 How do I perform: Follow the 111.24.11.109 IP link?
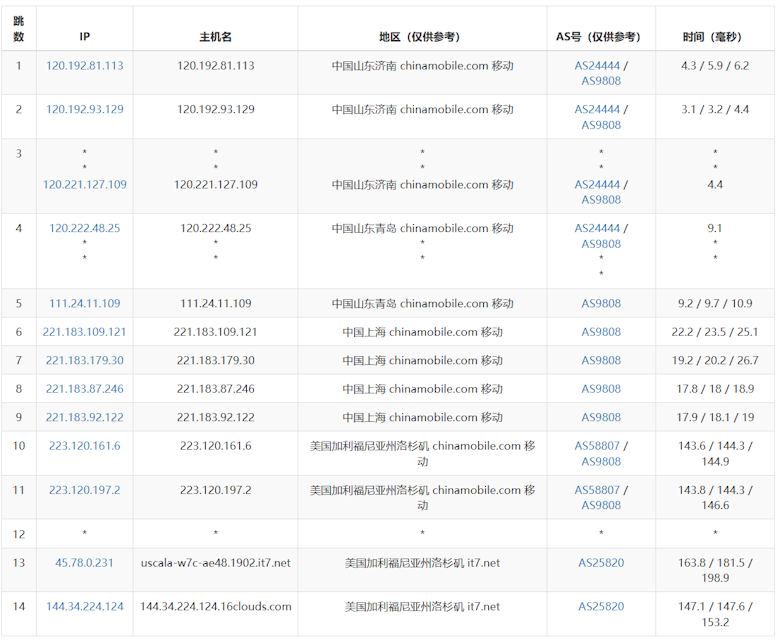click(x=85, y=303)
